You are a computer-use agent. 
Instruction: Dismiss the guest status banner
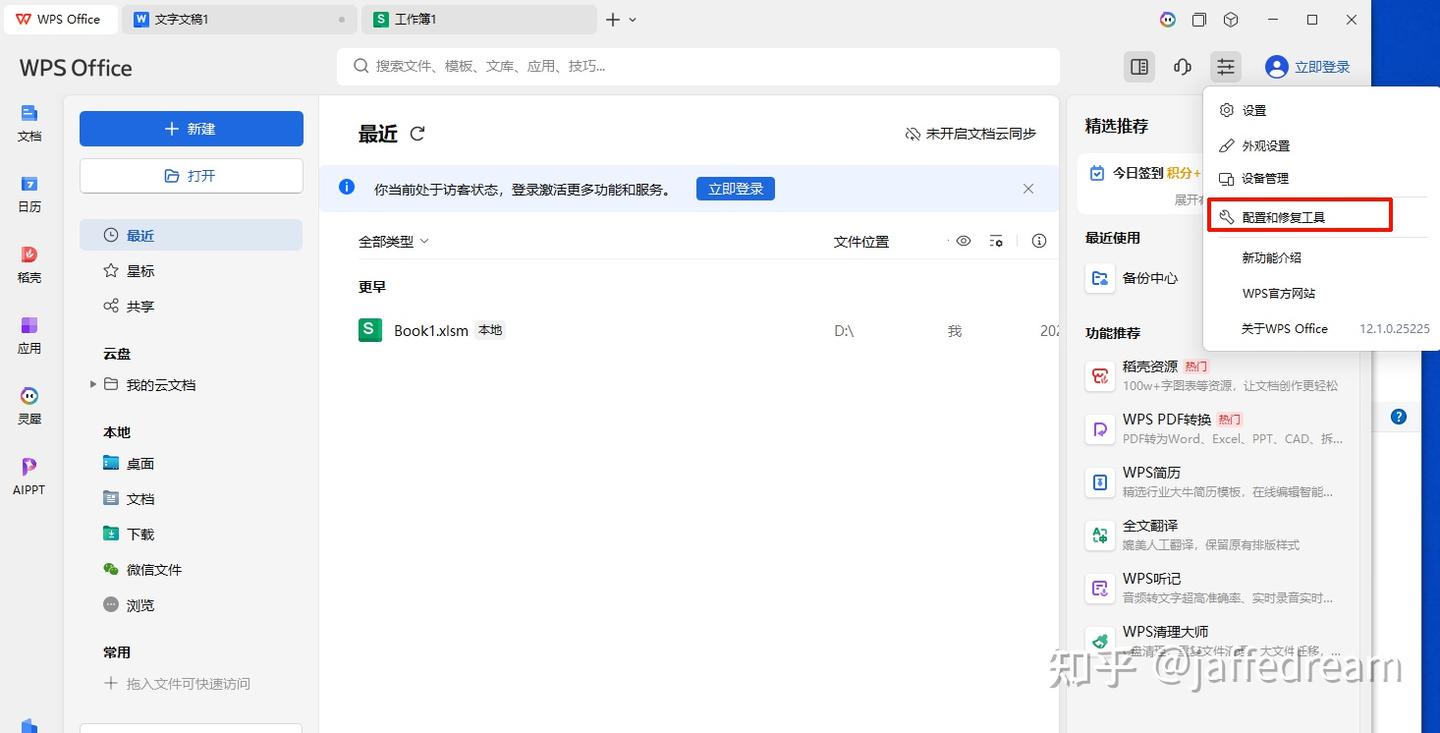1028,188
